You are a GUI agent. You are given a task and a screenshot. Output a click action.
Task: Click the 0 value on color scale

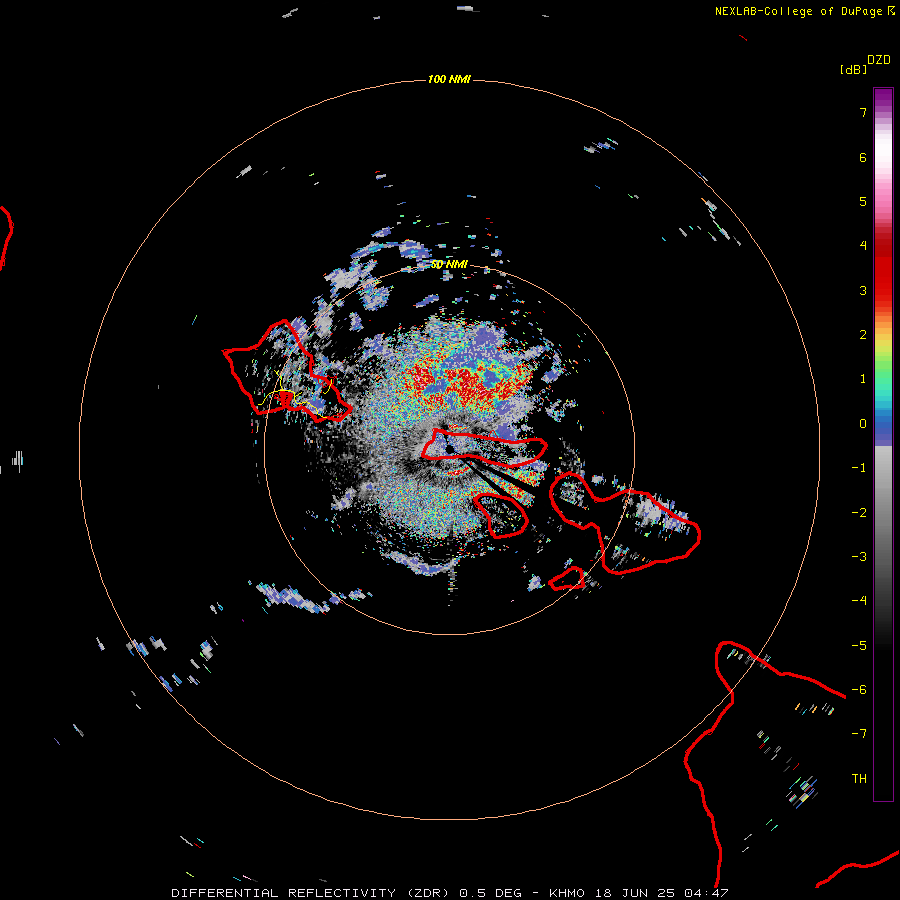[x=863, y=424]
